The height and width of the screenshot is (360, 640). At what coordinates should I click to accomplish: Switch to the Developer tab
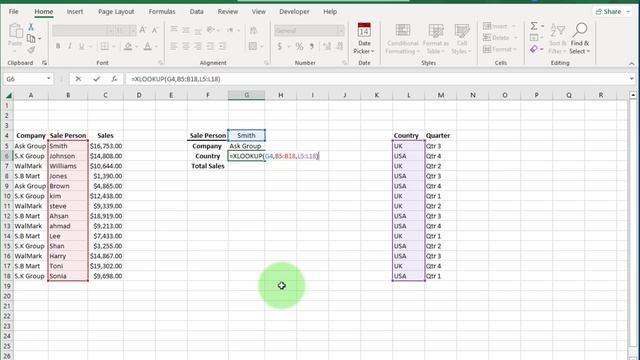pos(294,11)
